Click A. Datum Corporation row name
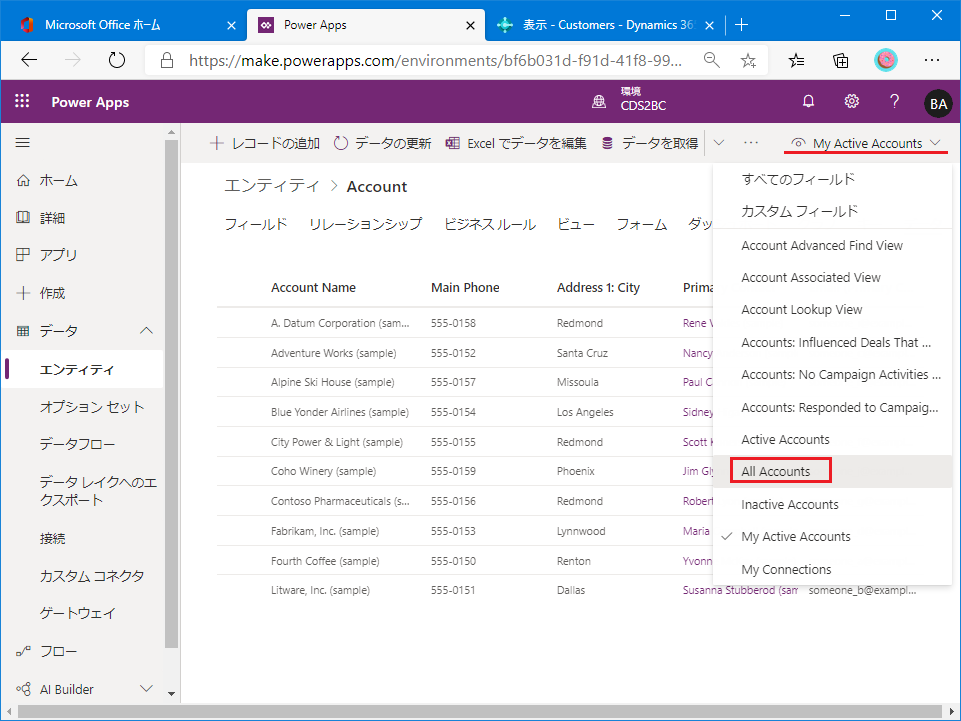The height and width of the screenshot is (721, 961). pyautogui.click(x=340, y=323)
